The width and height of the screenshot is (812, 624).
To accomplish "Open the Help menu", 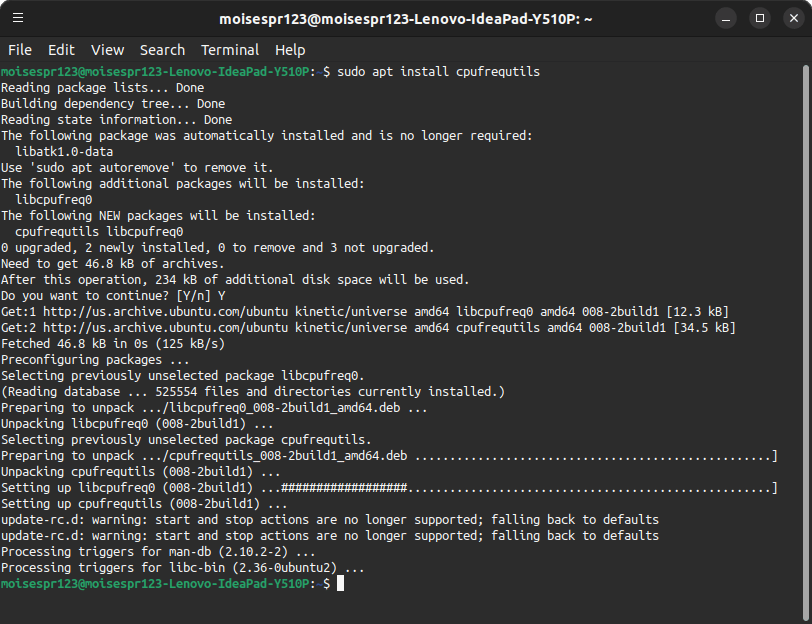I will point(290,50).
